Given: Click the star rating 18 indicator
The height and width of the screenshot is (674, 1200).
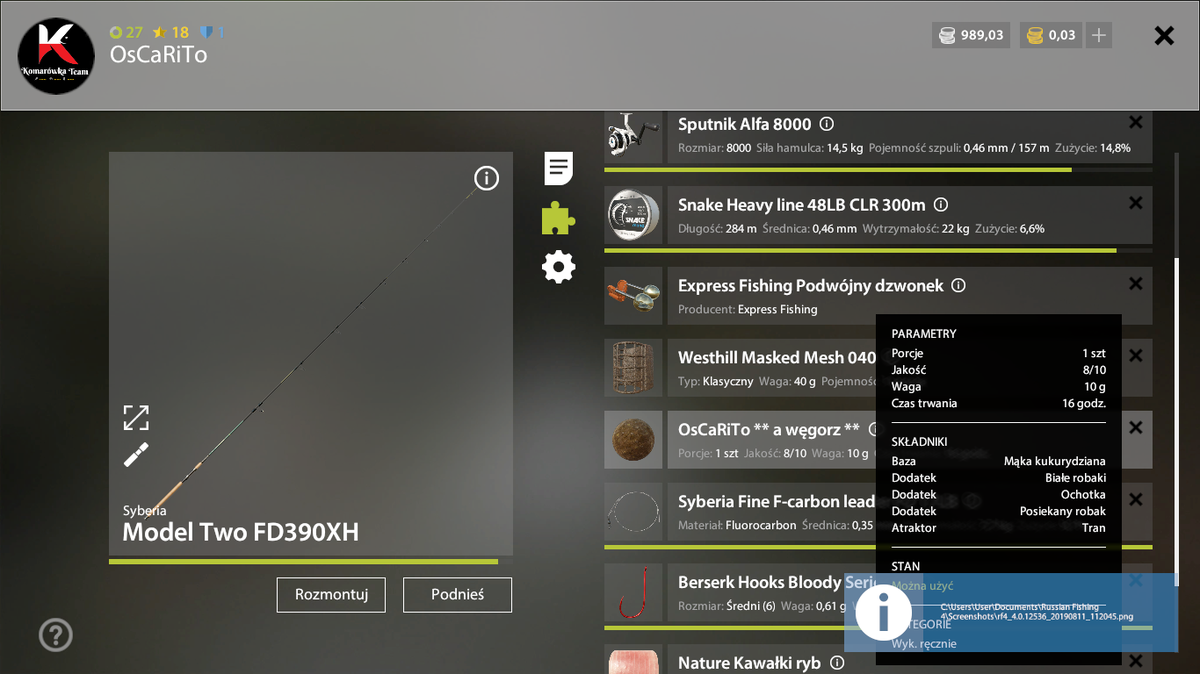Looking at the screenshot, I should 170,32.
